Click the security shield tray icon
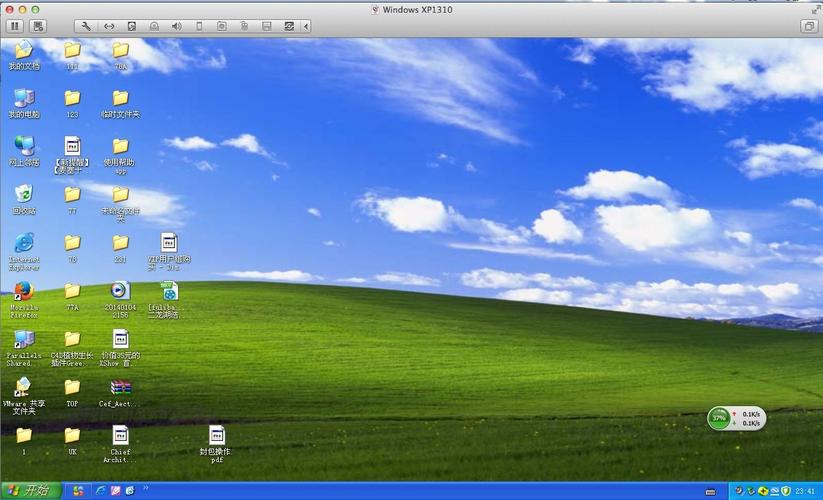Screen dimensions: 823x500 (786, 491)
